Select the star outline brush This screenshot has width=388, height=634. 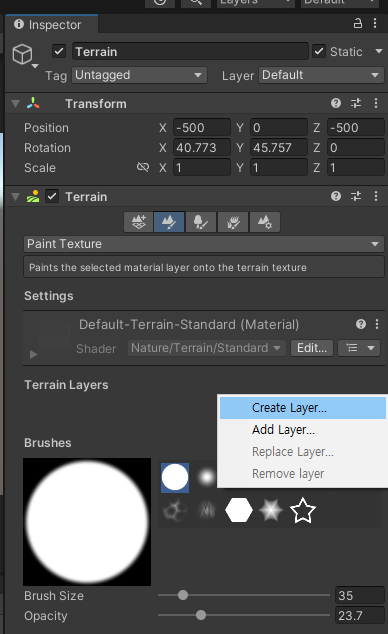tap(303, 510)
